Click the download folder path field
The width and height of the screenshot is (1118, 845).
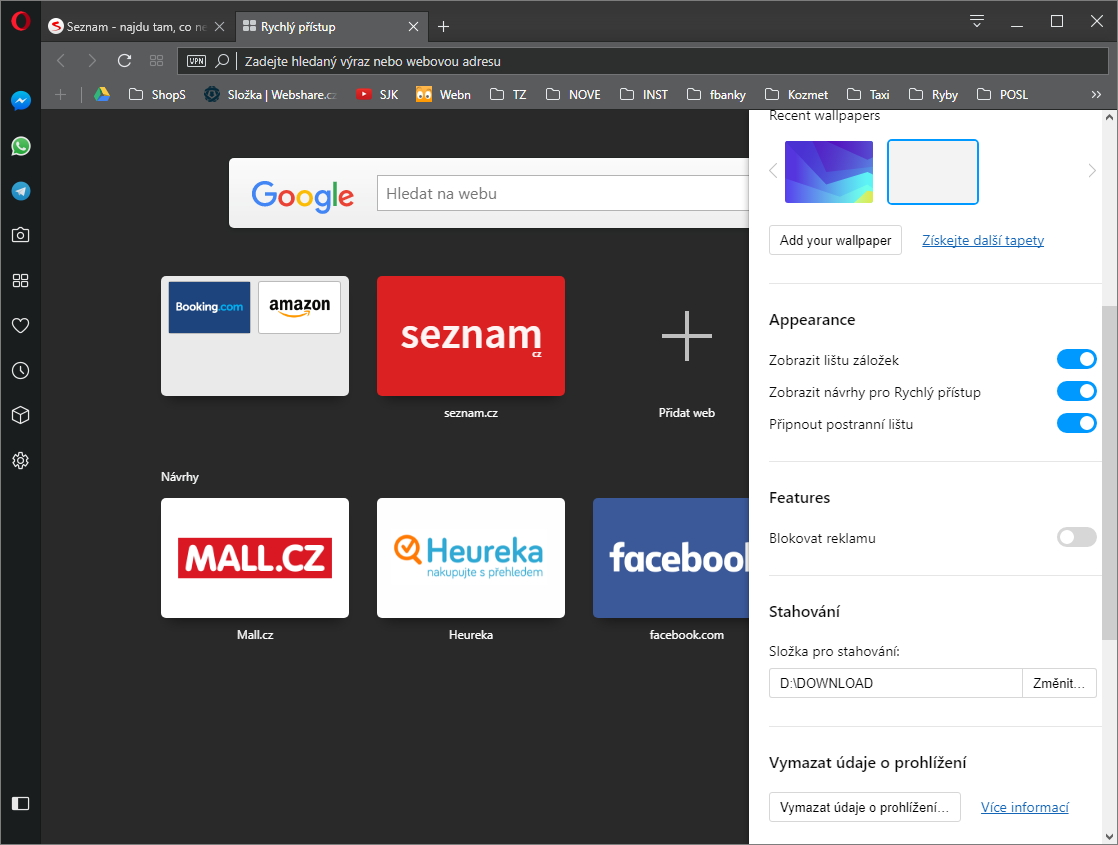[x=896, y=683]
